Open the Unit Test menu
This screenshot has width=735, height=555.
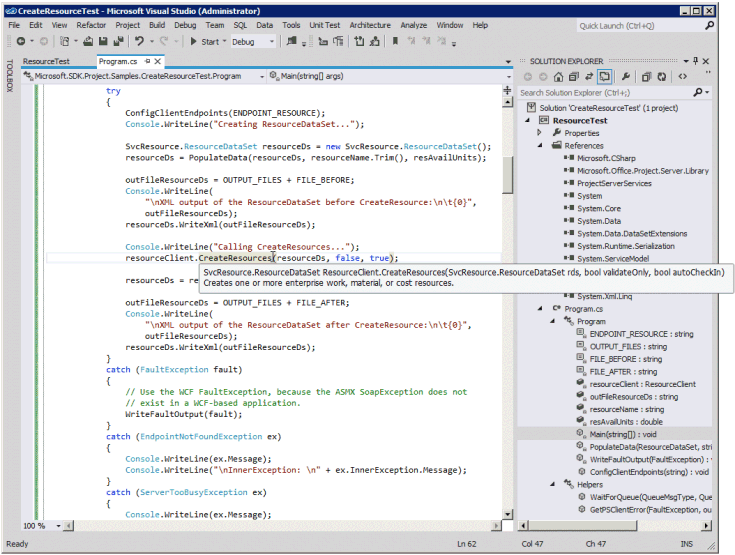coord(324,25)
